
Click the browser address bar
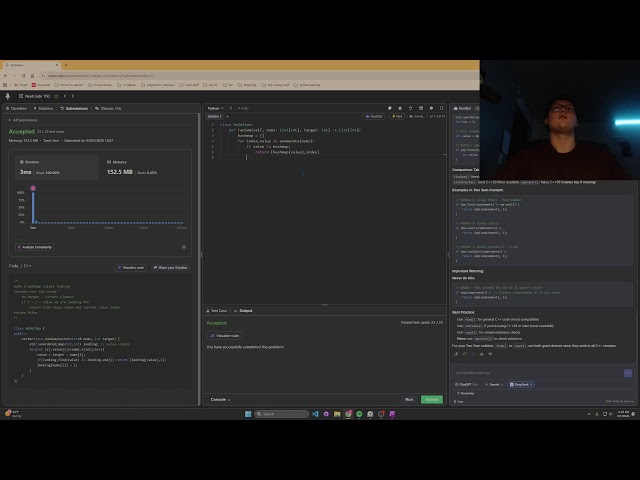pos(257,76)
